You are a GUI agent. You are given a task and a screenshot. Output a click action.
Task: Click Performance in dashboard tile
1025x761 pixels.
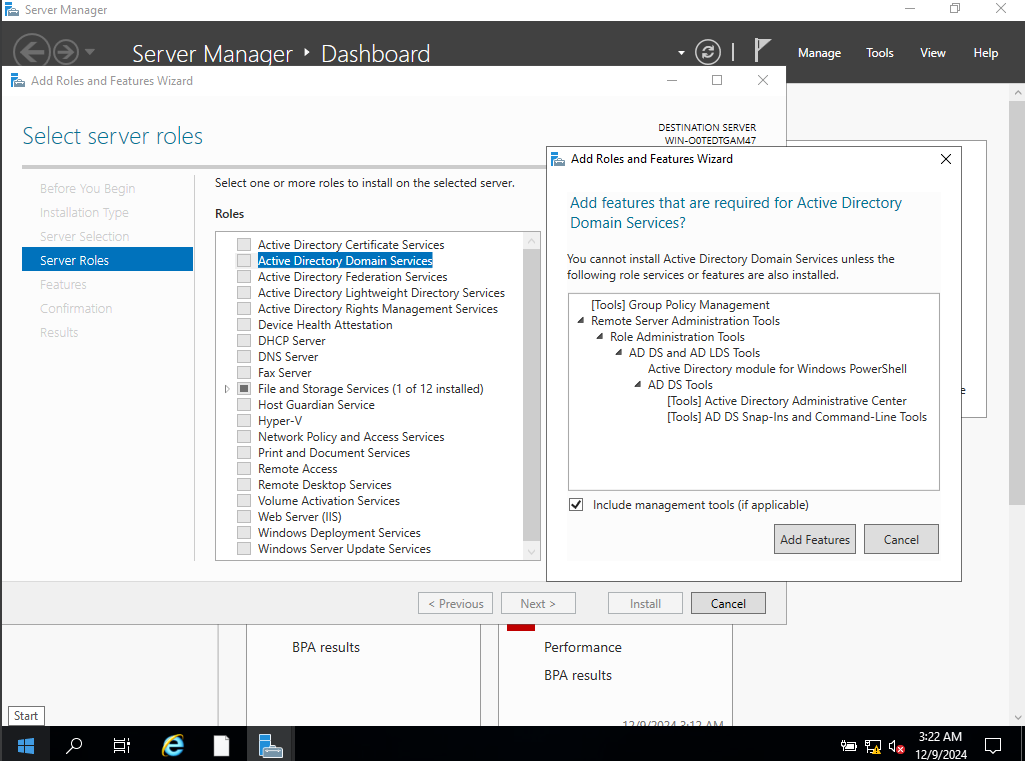coord(582,647)
